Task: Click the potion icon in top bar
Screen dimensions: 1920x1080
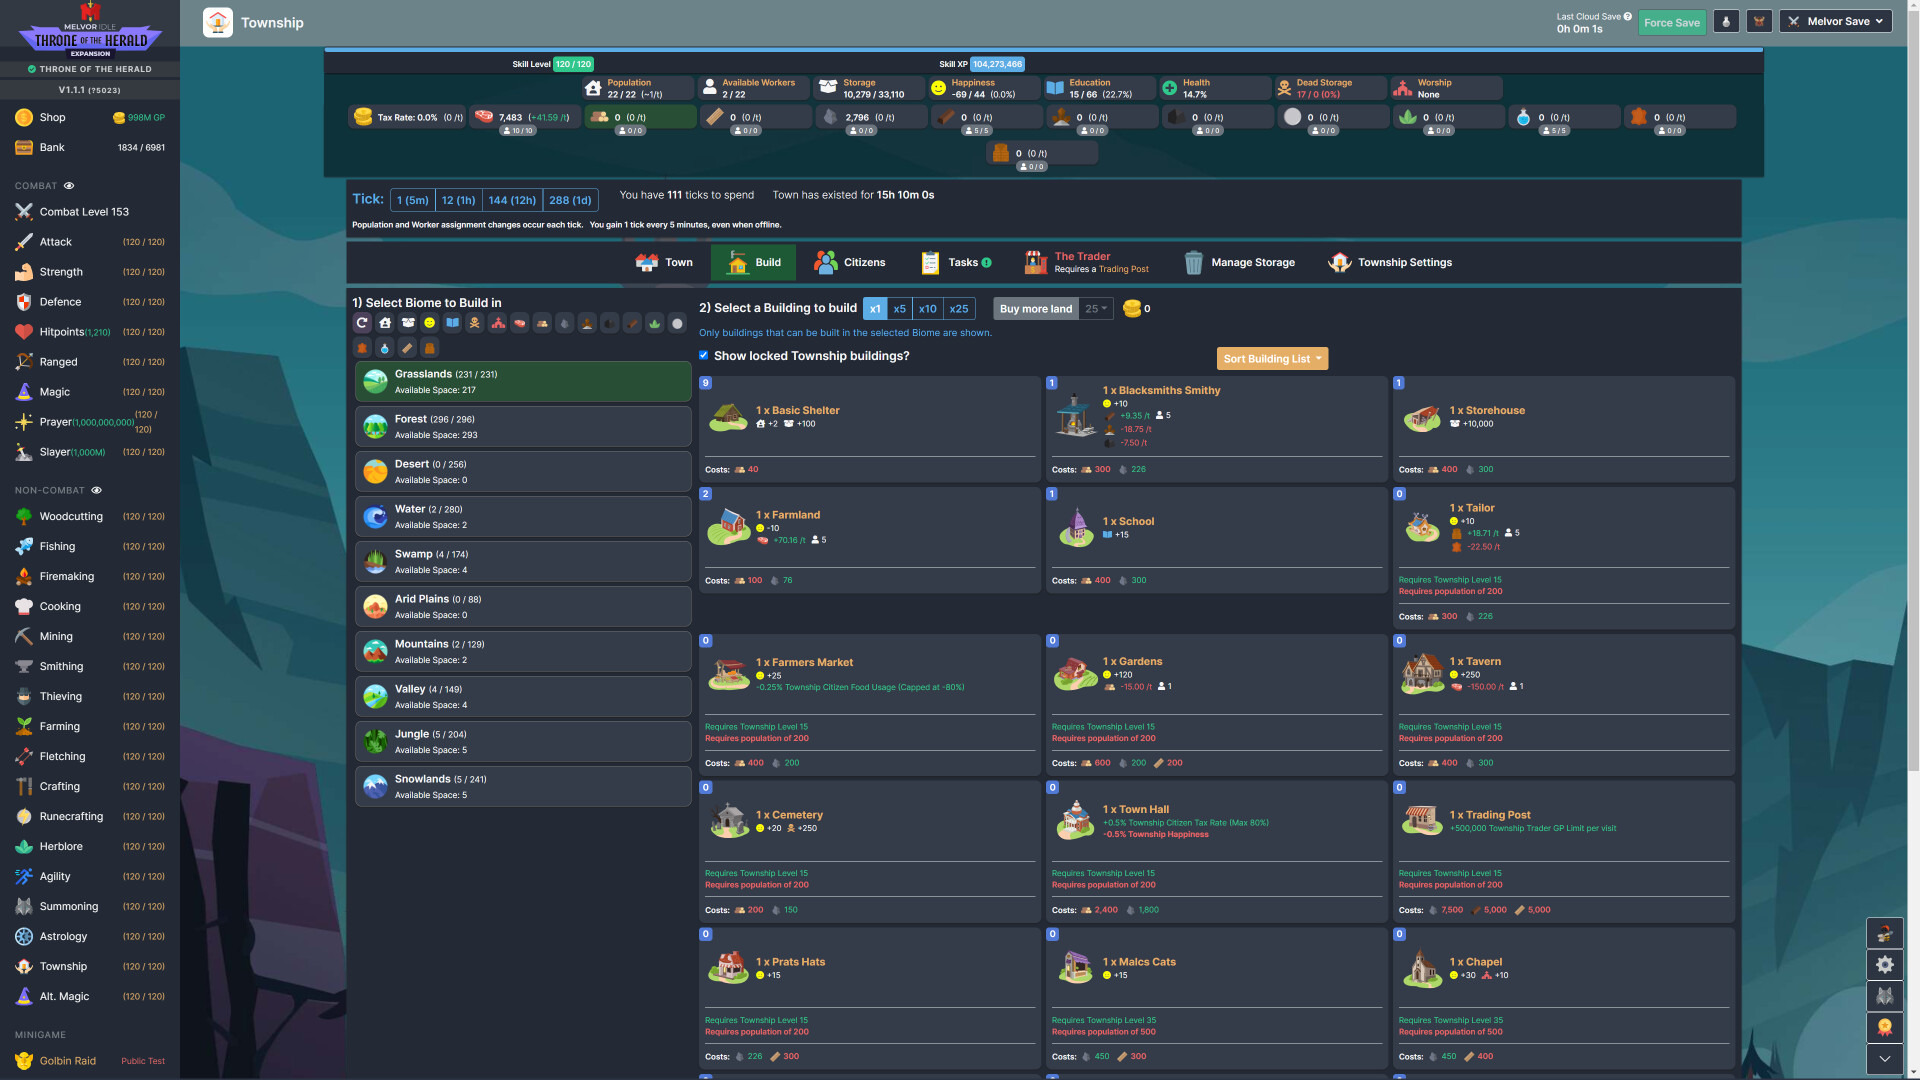Action: pyautogui.click(x=1726, y=22)
